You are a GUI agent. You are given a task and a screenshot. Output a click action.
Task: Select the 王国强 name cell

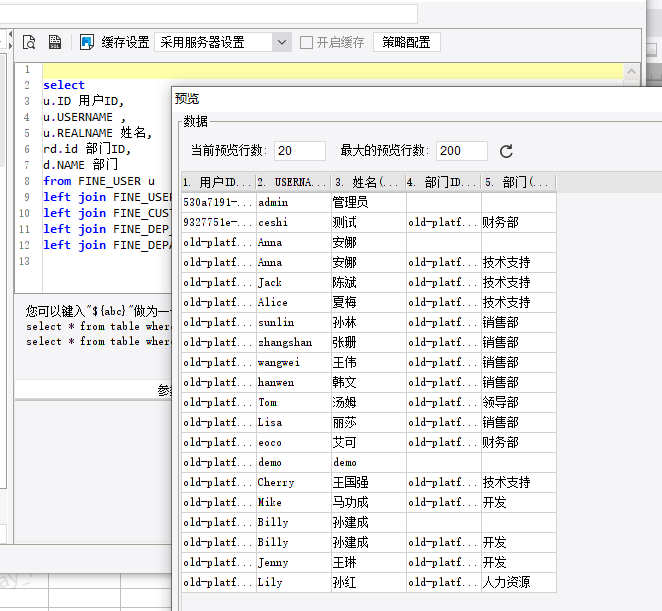point(369,482)
